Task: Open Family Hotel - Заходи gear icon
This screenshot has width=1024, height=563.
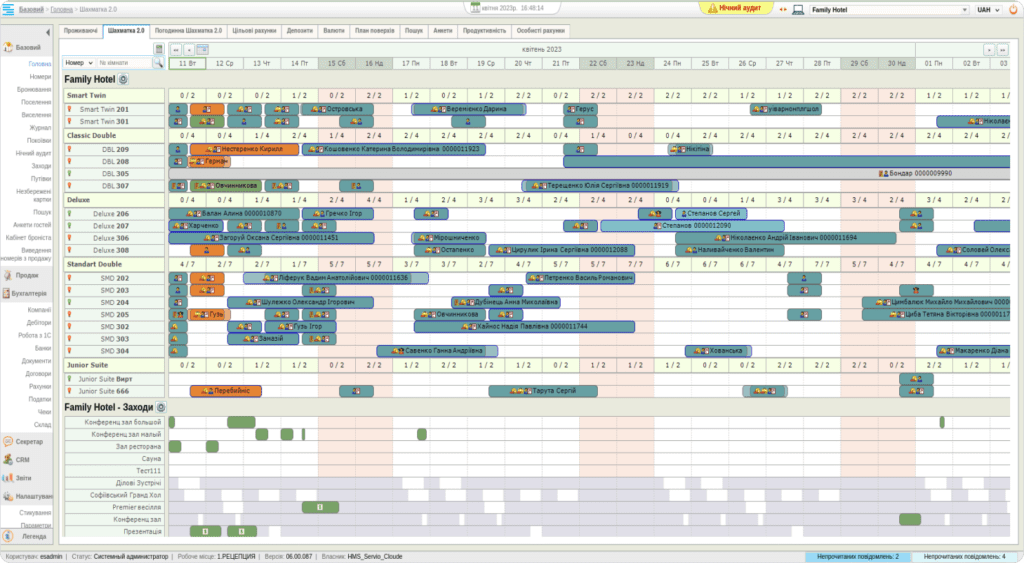Action: (160, 408)
